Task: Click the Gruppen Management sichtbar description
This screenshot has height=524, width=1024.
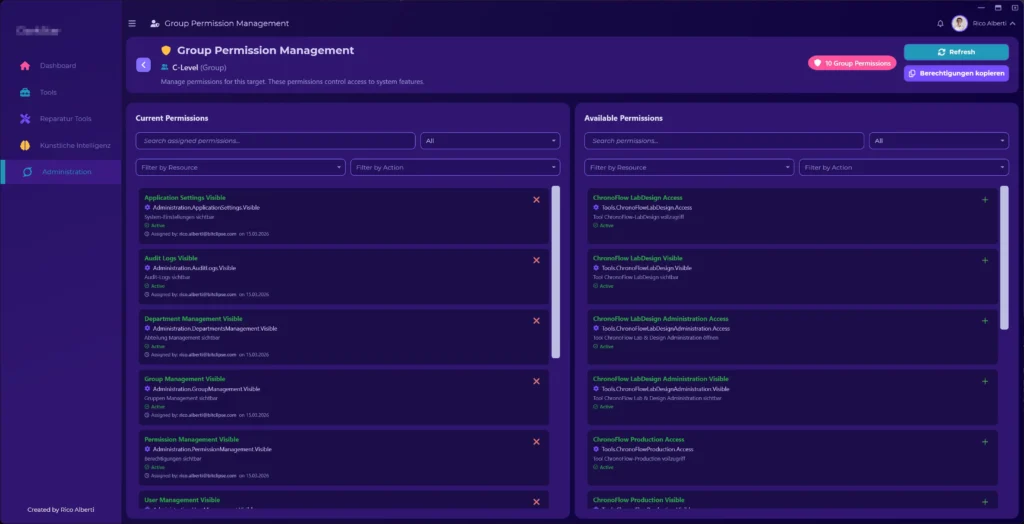Action: click(x=181, y=398)
